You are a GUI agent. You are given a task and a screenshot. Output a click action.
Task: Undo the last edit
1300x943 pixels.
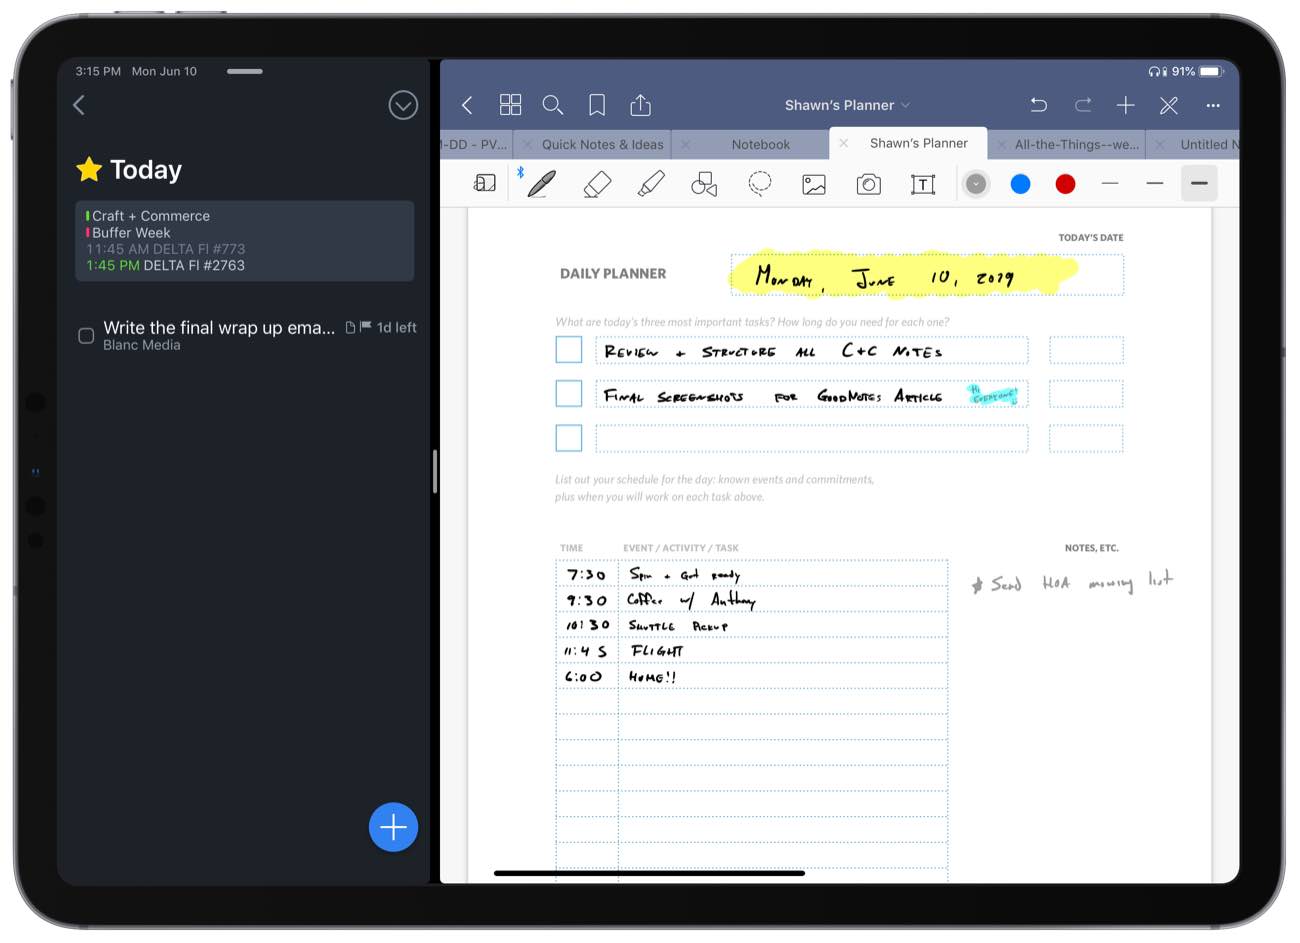pyautogui.click(x=1039, y=104)
